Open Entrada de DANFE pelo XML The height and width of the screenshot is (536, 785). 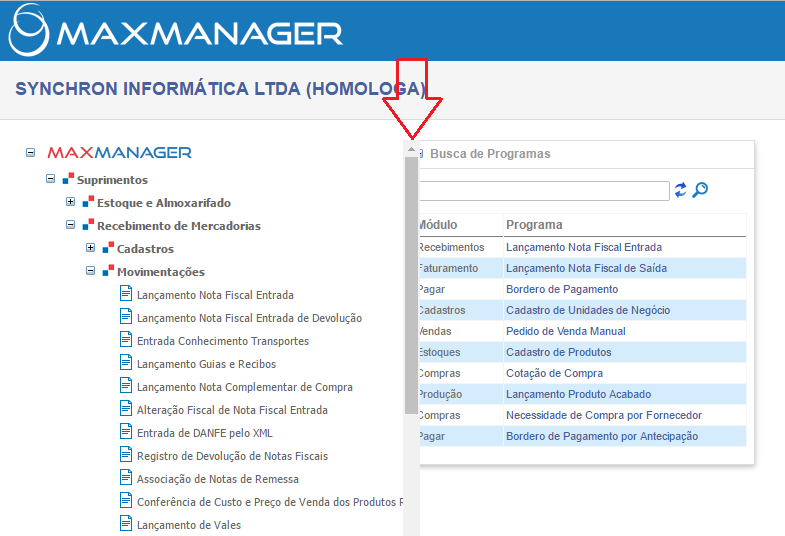point(205,433)
